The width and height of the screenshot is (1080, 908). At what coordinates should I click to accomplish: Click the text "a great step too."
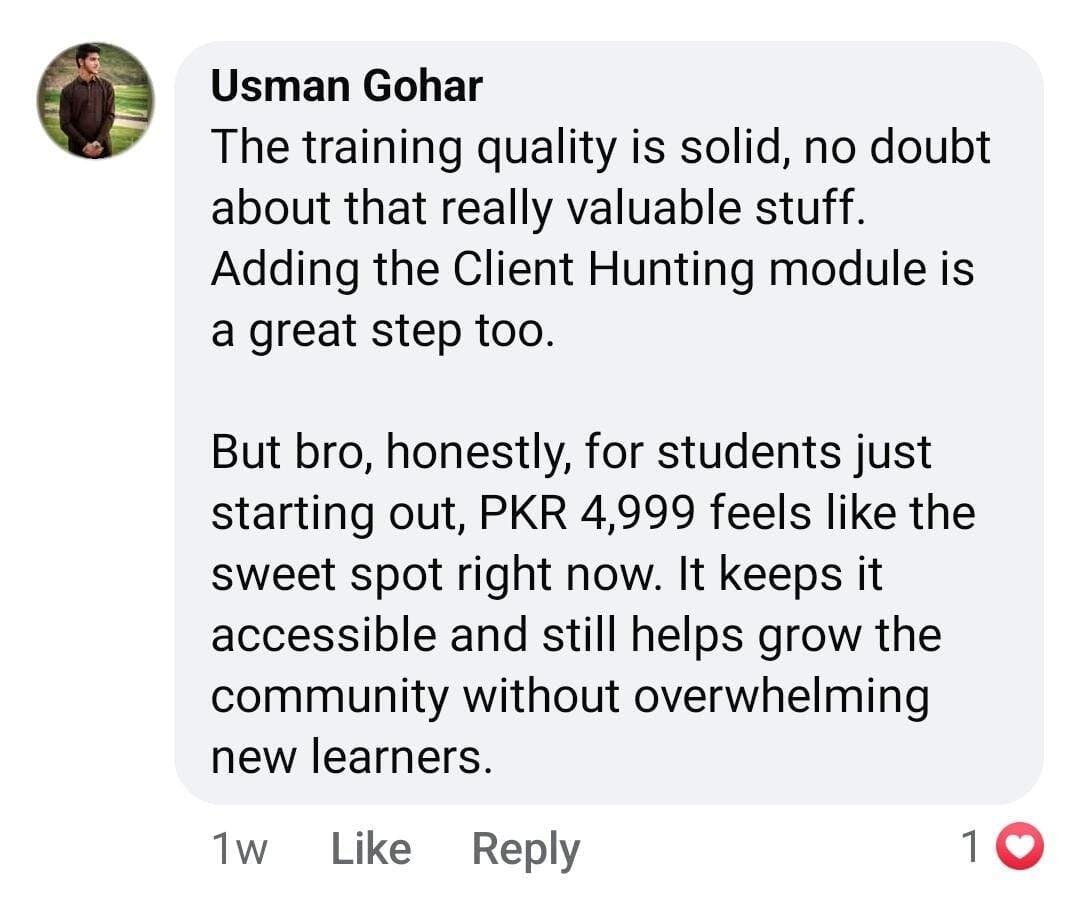[381, 331]
